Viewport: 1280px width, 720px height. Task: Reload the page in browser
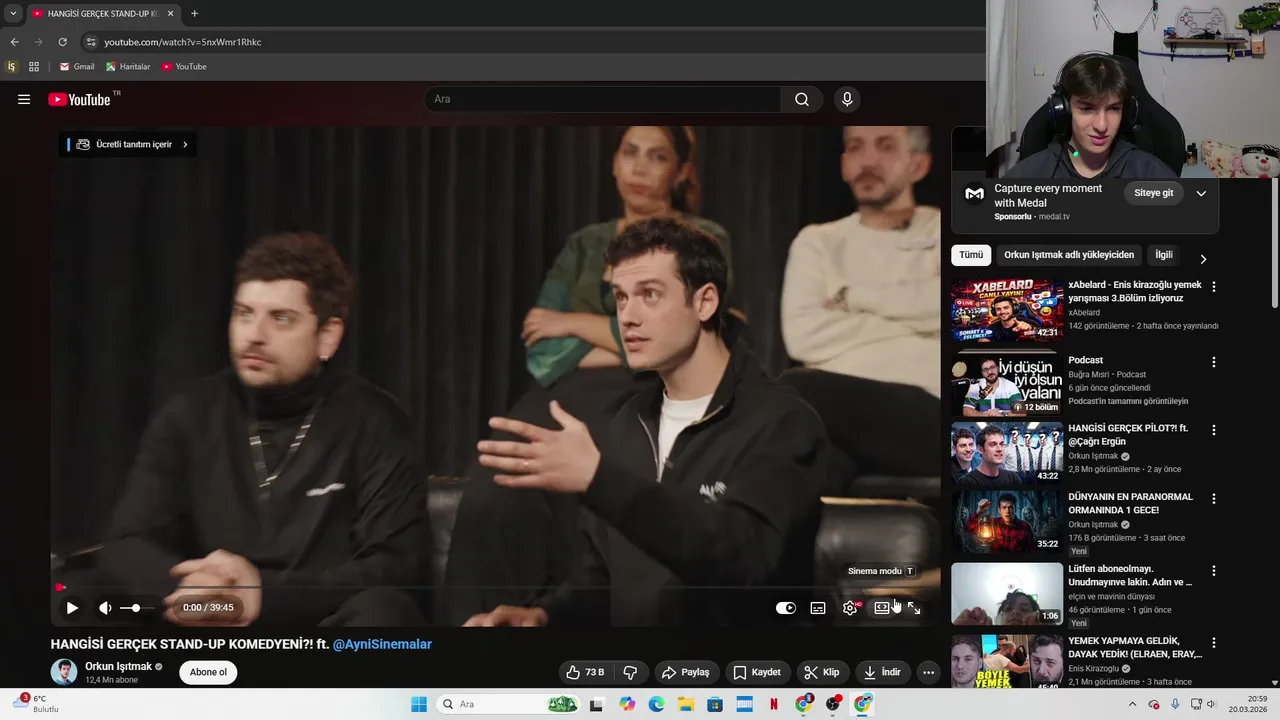point(62,42)
